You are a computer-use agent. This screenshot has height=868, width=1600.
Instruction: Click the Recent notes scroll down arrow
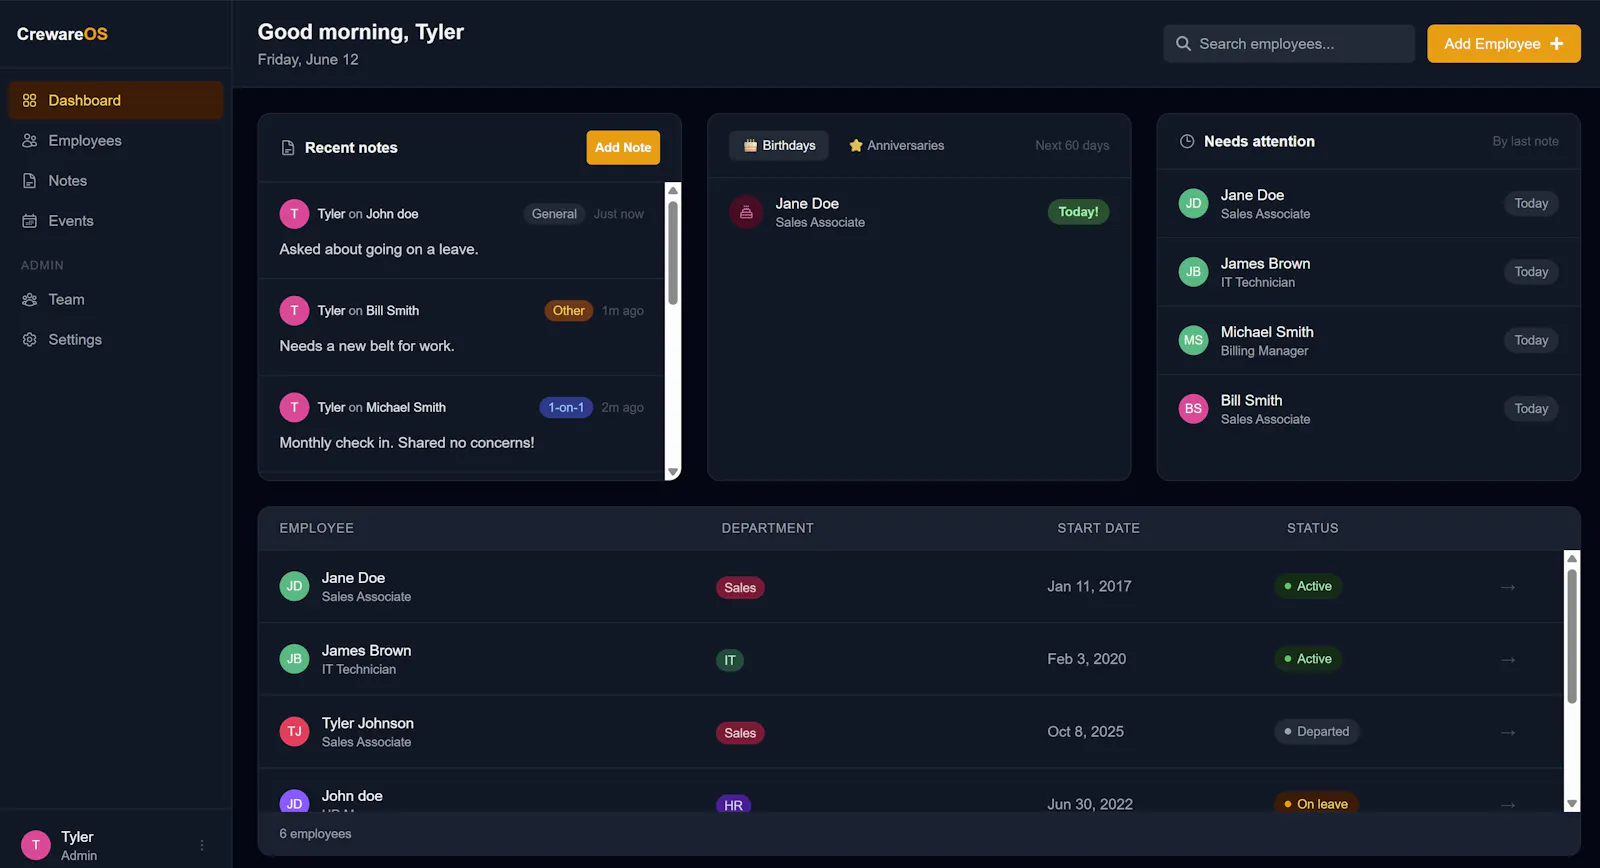(x=673, y=472)
